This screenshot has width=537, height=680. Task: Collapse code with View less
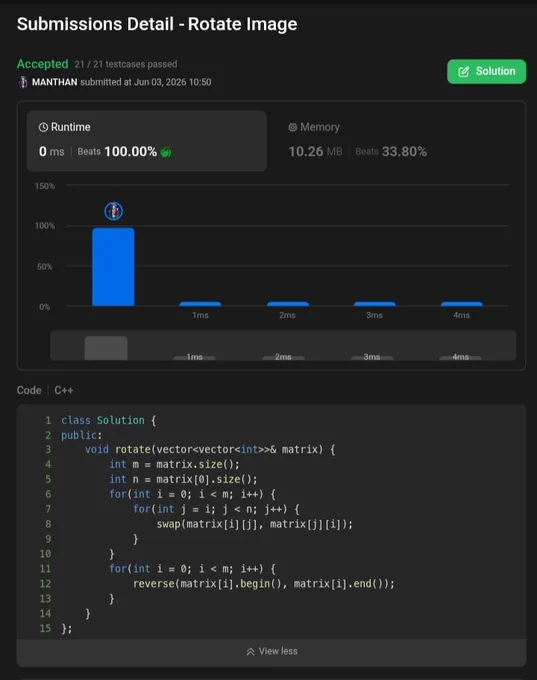point(272,651)
